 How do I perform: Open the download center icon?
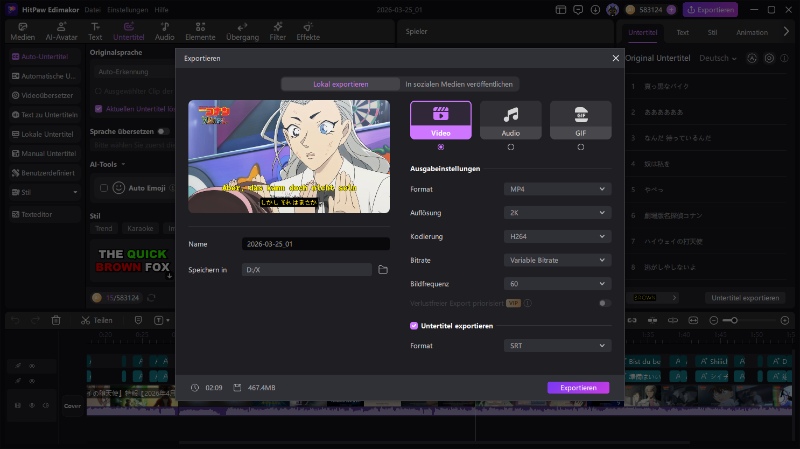point(595,10)
